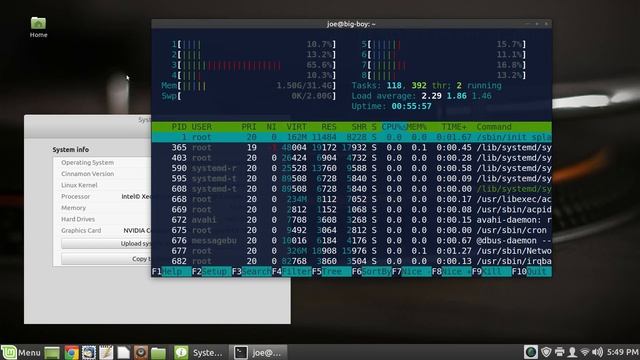Click the dark globe tray icon
The height and width of the screenshot is (360, 640).
pos(531,352)
